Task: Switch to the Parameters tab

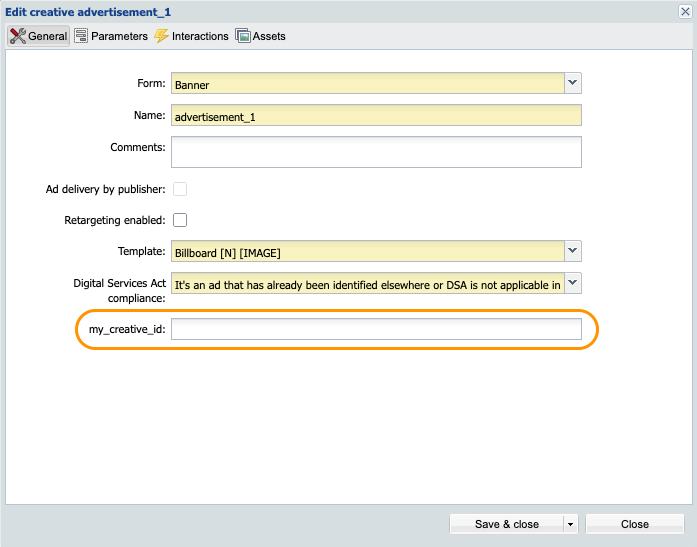Action: [111, 36]
